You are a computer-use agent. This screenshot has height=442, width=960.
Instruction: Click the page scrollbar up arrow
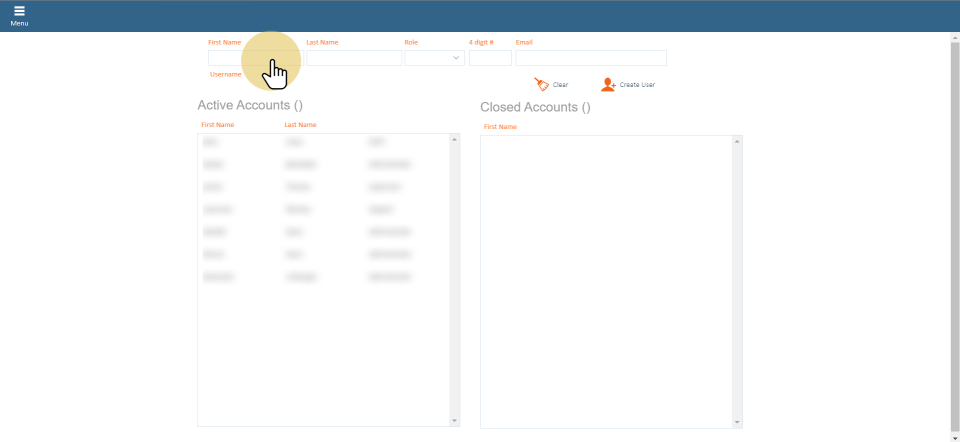954,38
